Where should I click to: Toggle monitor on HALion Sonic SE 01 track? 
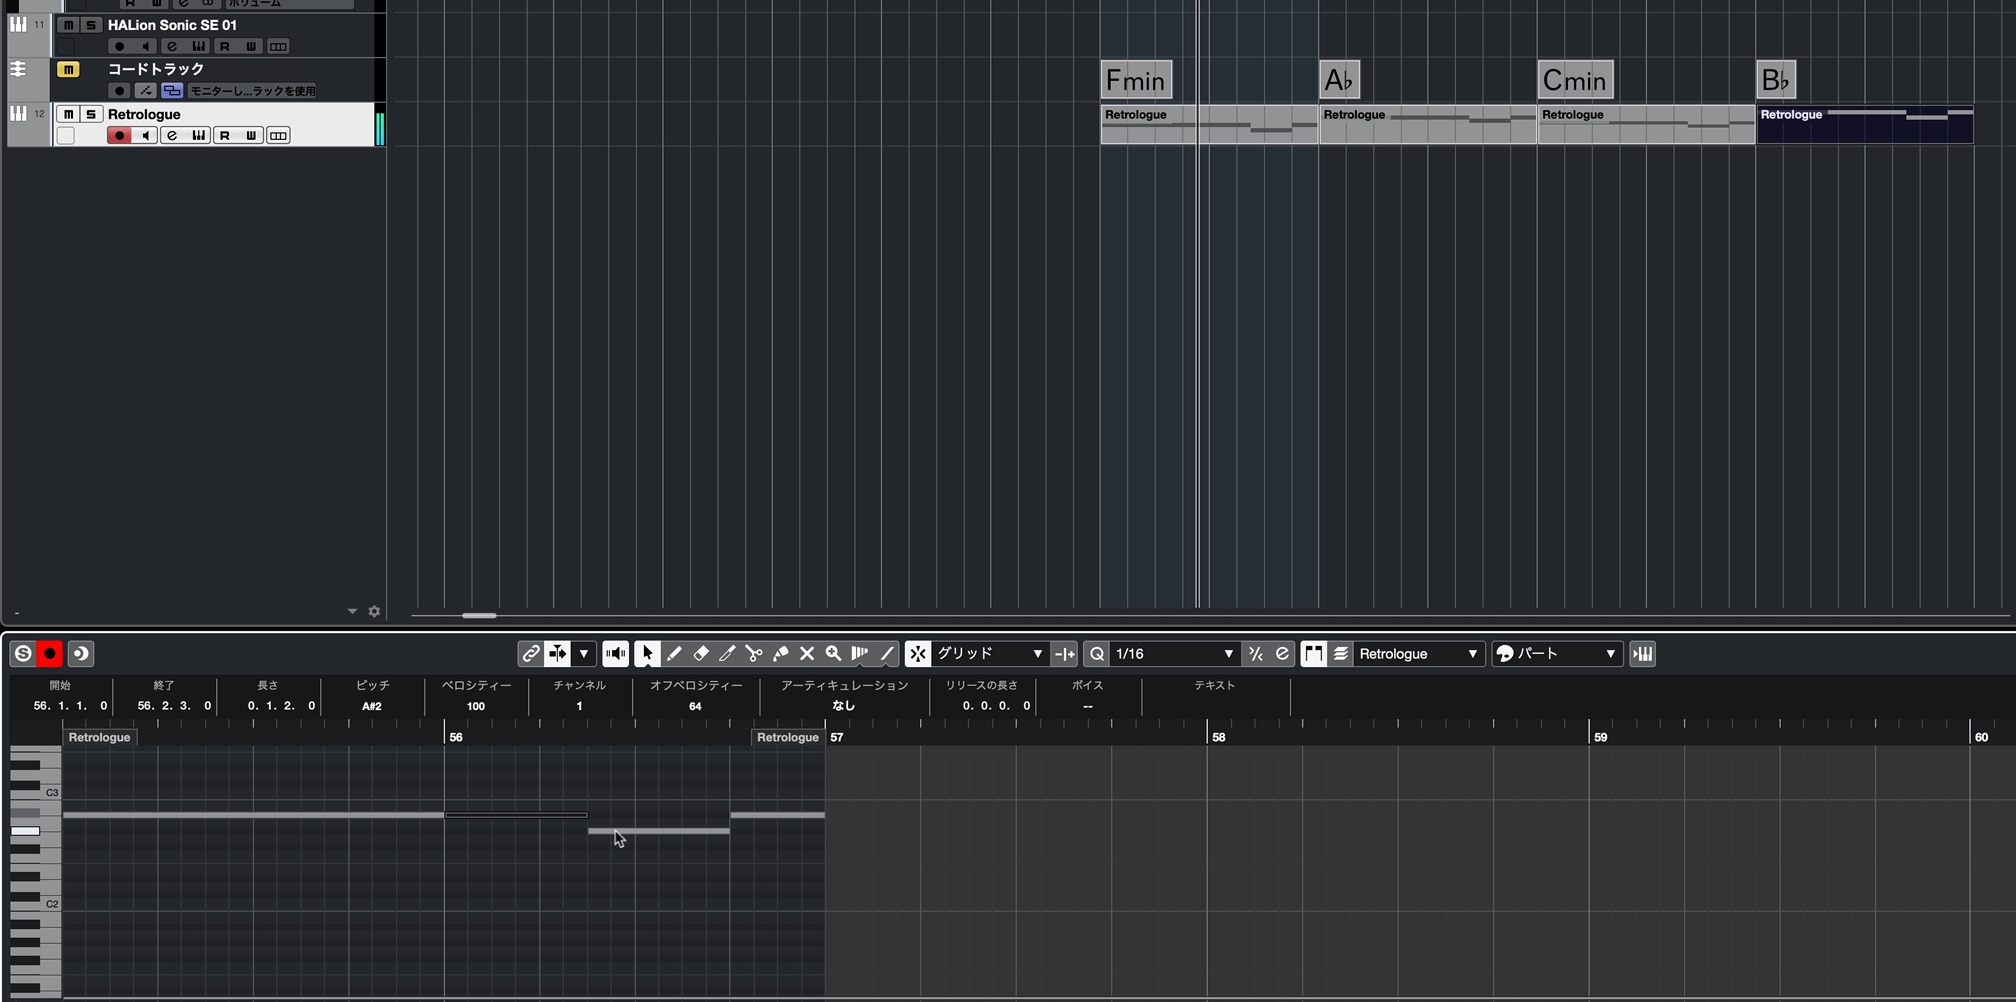(x=146, y=47)
